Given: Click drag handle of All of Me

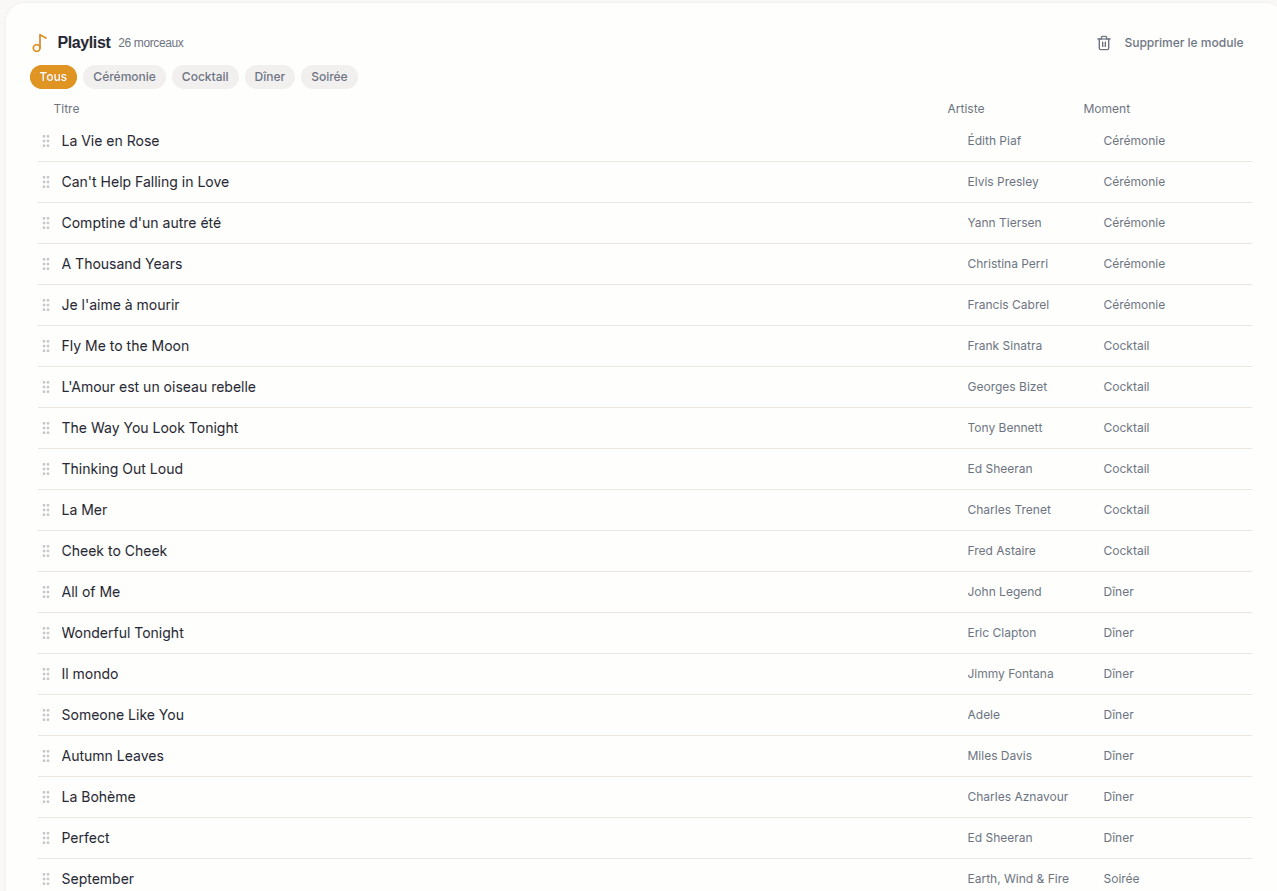Looking at the screenshot, I should (x=46, y=592).
